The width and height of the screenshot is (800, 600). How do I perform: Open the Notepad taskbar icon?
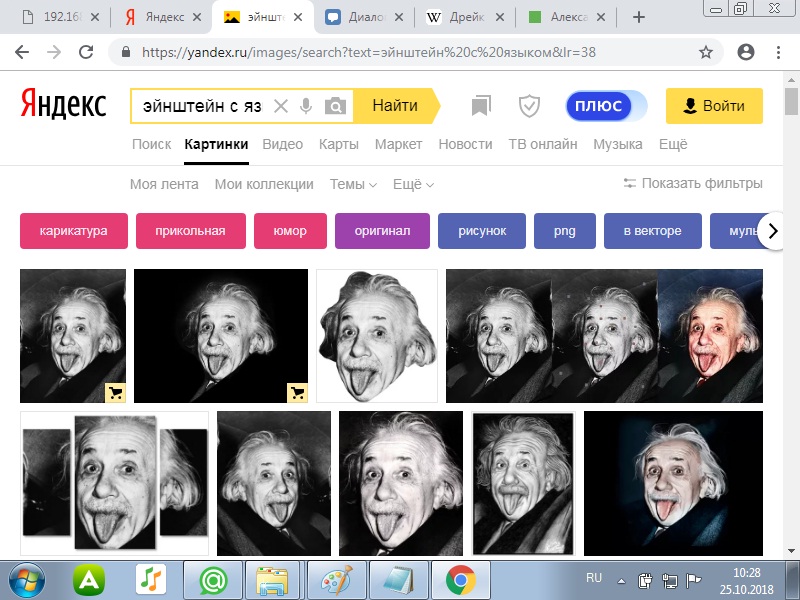point(398,580)
